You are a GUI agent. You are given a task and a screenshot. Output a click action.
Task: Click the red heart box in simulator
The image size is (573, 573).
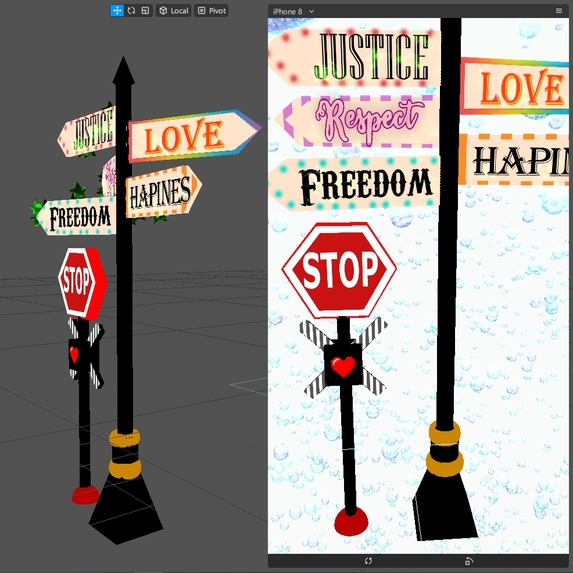(x=344, y=365)
